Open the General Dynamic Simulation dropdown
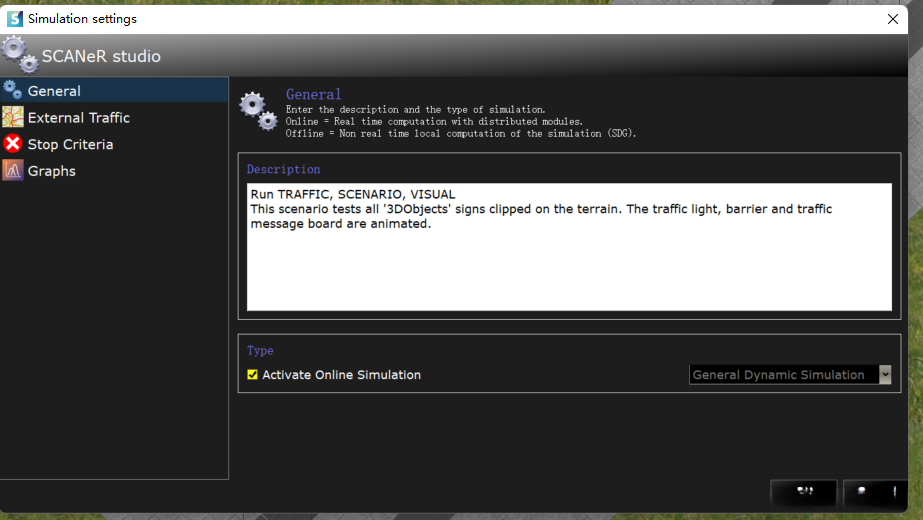 790,375
